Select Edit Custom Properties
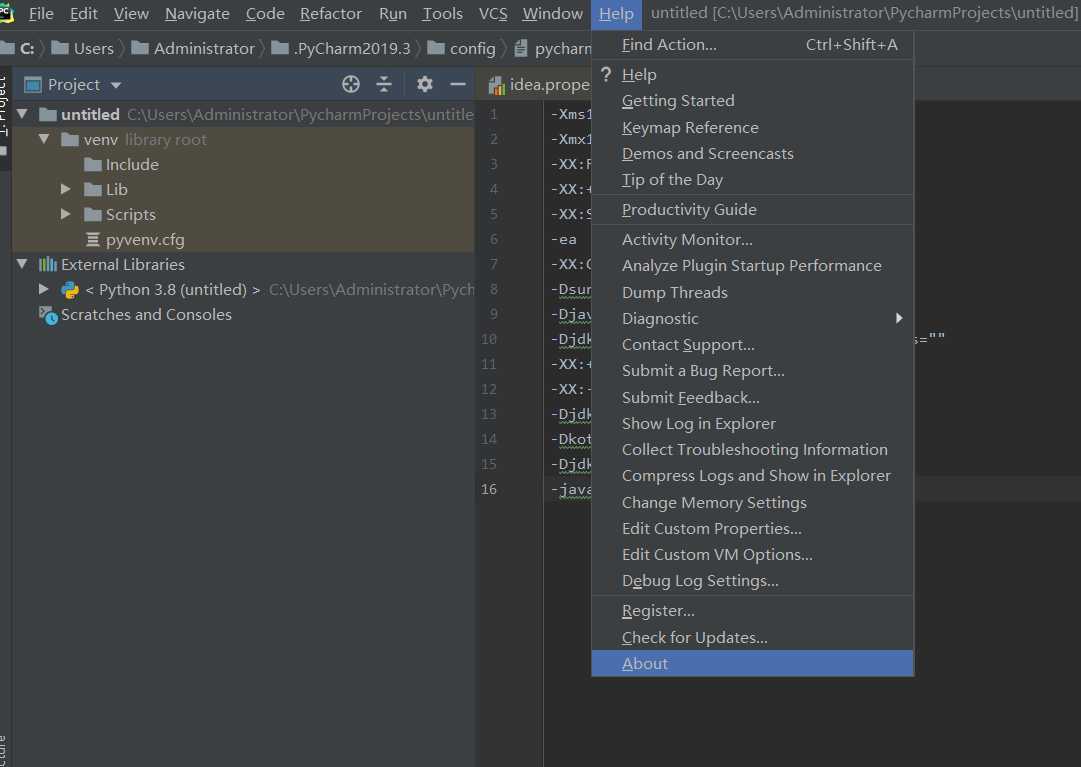The height and width of the screenshot is (767, 1081). pyautogui.click(x=753, y=529)
